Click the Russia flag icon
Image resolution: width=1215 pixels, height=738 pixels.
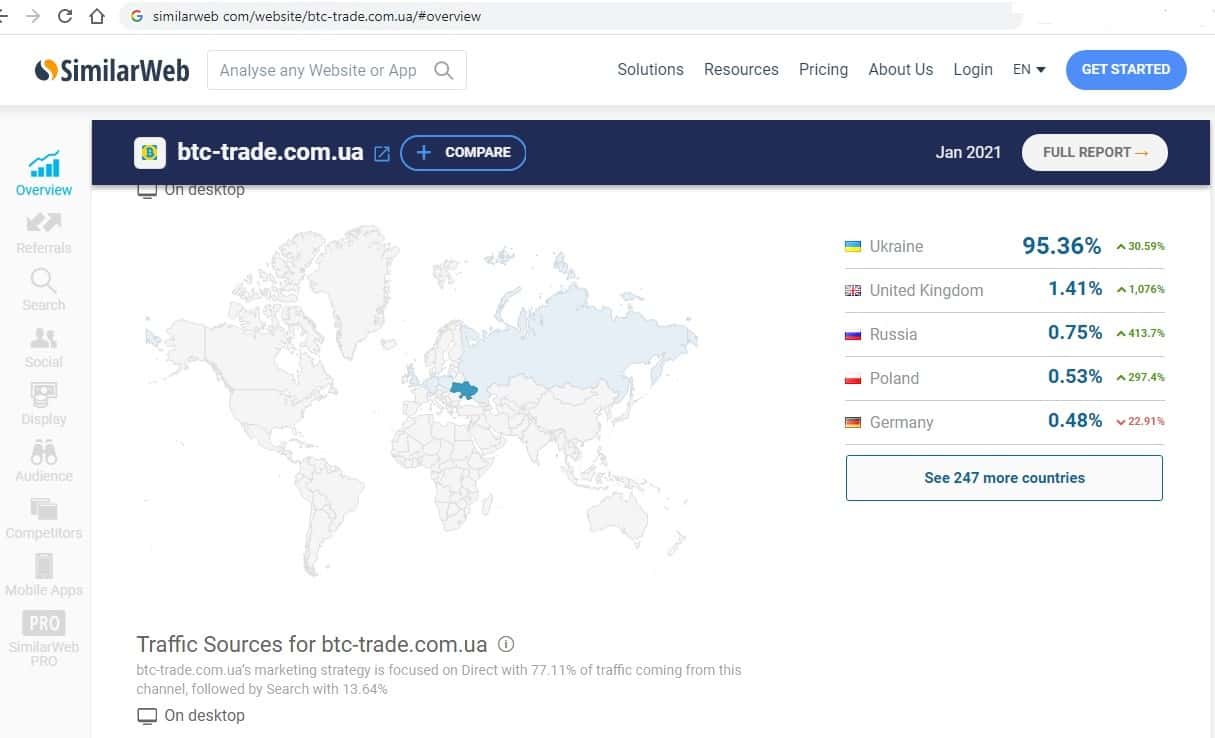[x=853, y=334]
